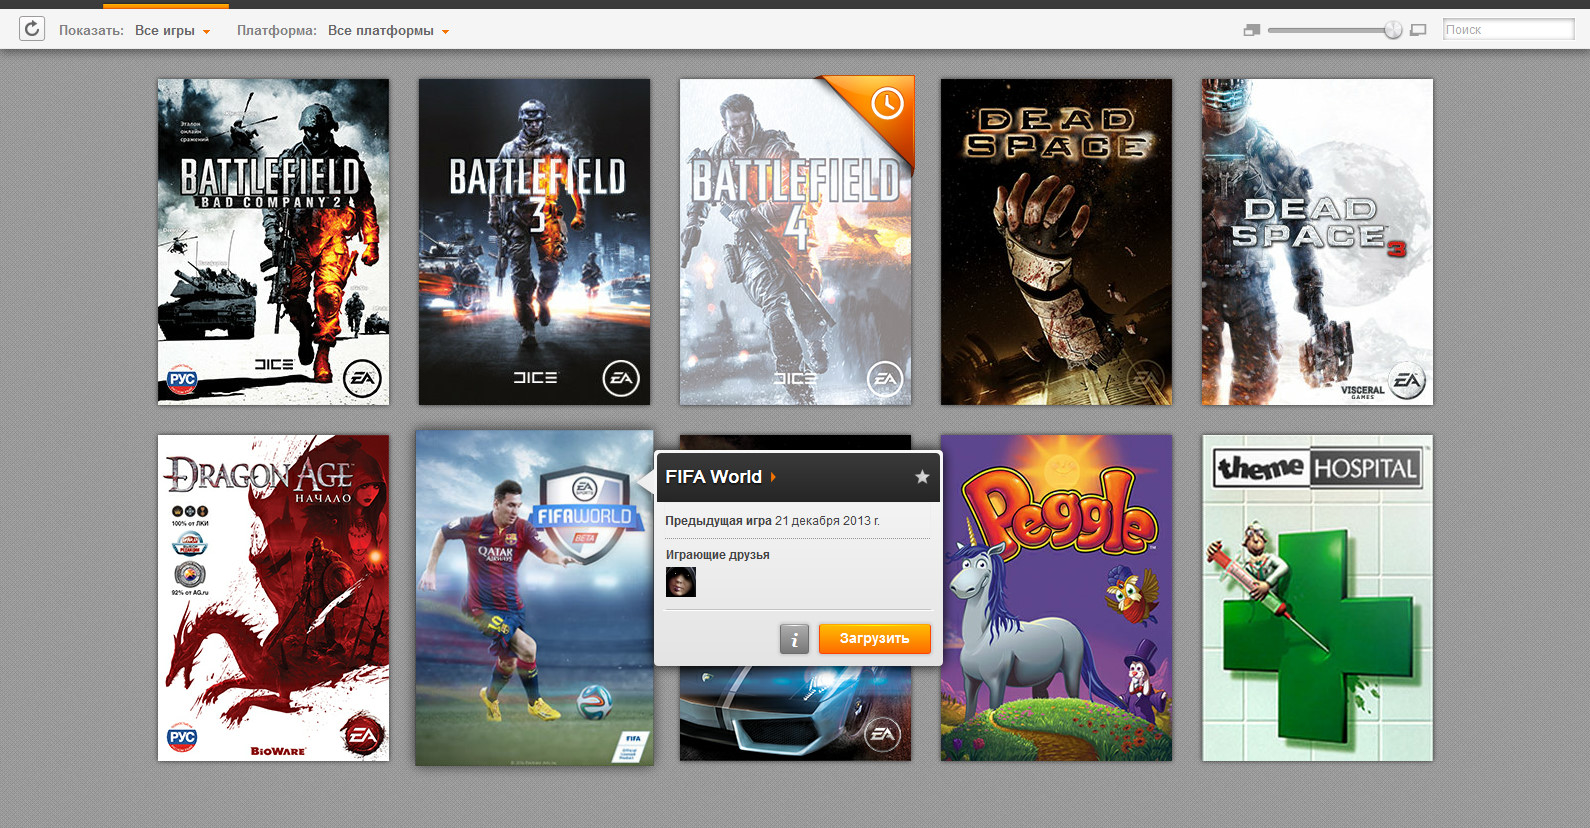Viewport: 1590px width, 828px height.
Task: Select the Peggle game cover
Action: (1056, 598)
